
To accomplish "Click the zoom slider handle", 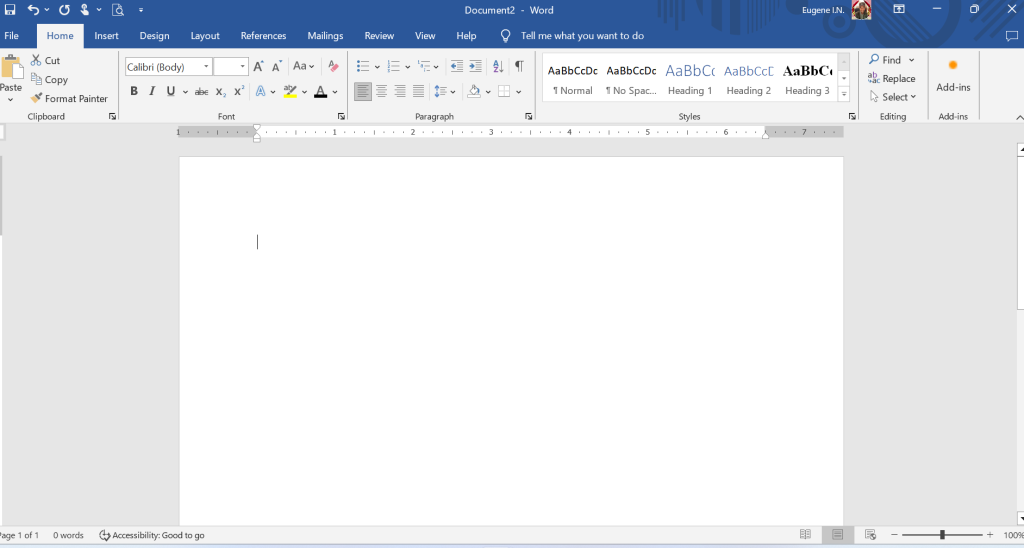I will coord(941,535).
